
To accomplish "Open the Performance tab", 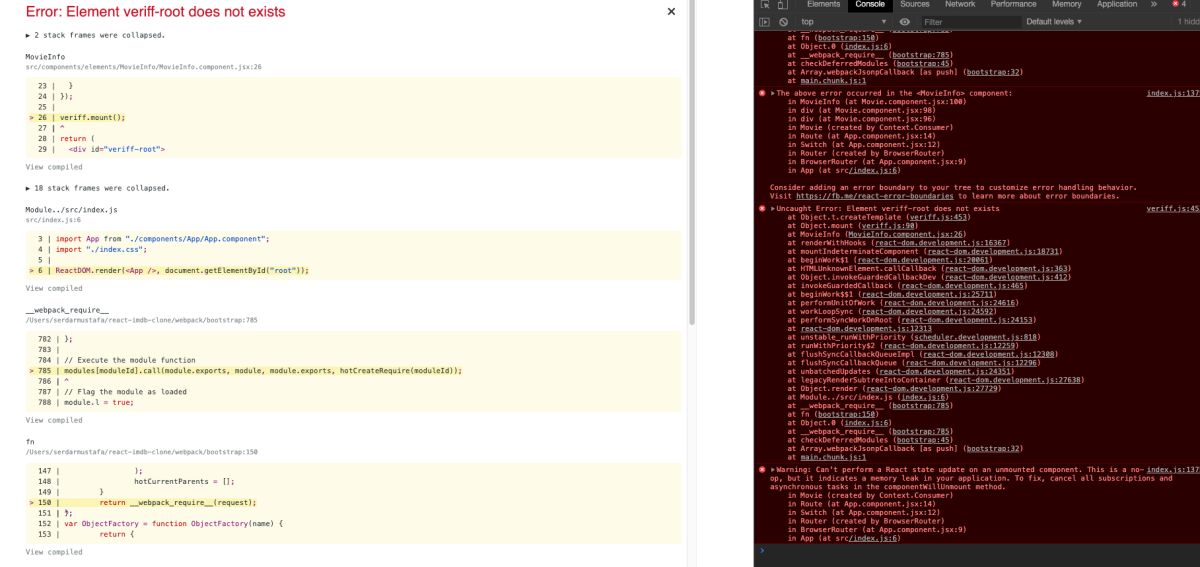I will pos(1013,4).
